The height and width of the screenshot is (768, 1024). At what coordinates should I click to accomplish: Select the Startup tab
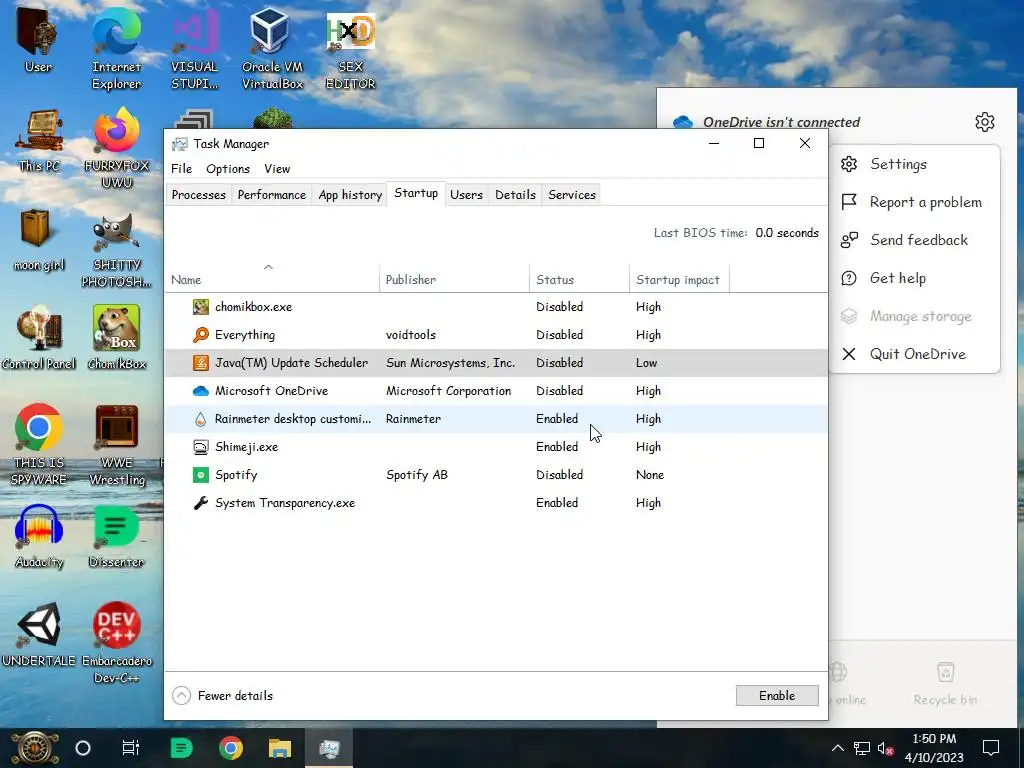[x=416, y=193]
